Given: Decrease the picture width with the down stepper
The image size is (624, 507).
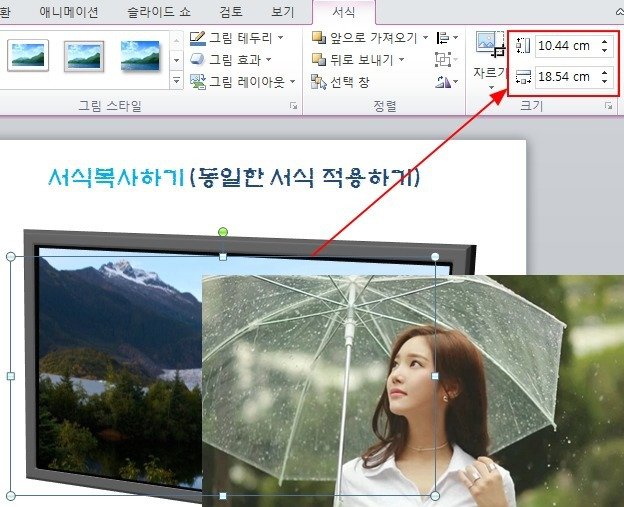Looking at the screenshot, I should click(x=604, y=81).
